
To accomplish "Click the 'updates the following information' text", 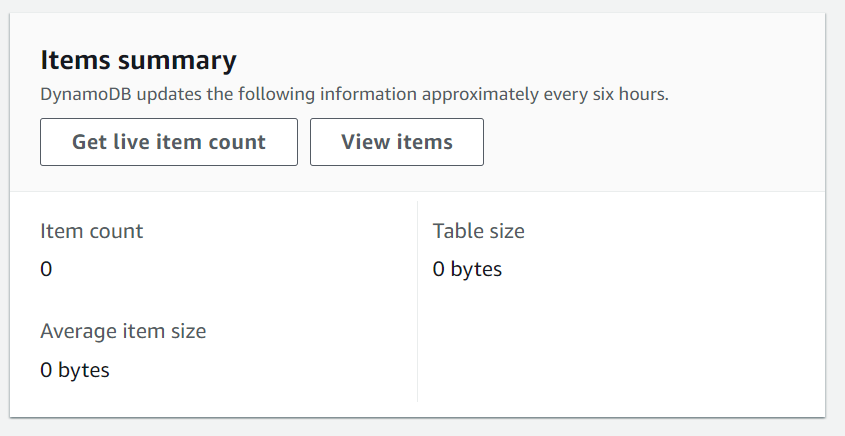I will 273,96.
